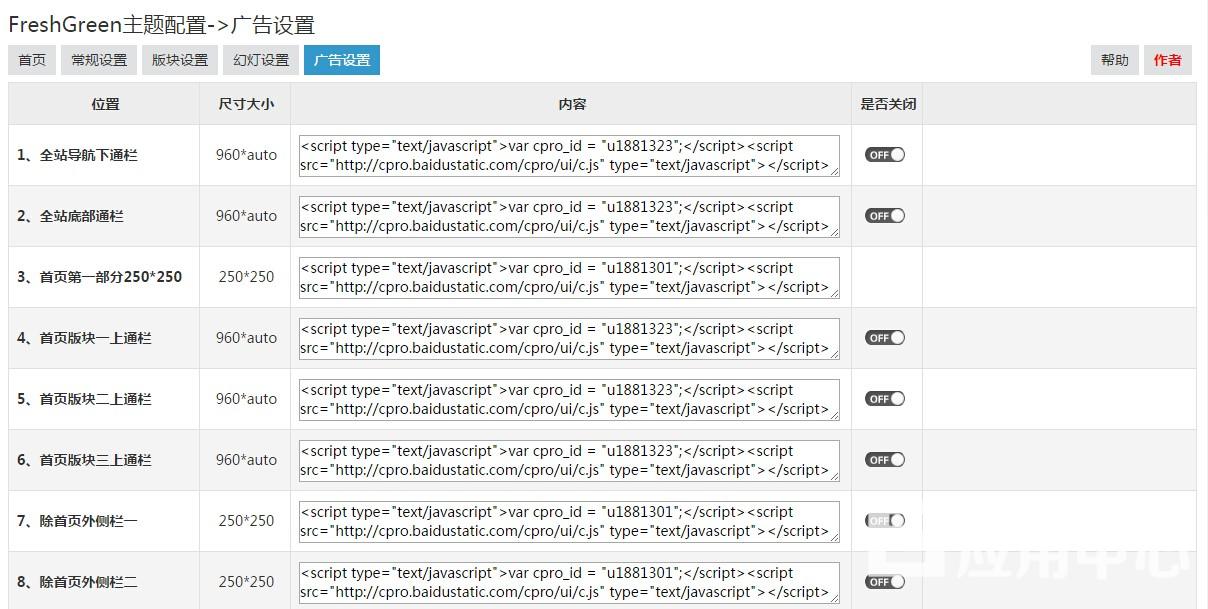Open the 首页 tab
This screenshot has height=609, width=1208.
click(32, 60)
